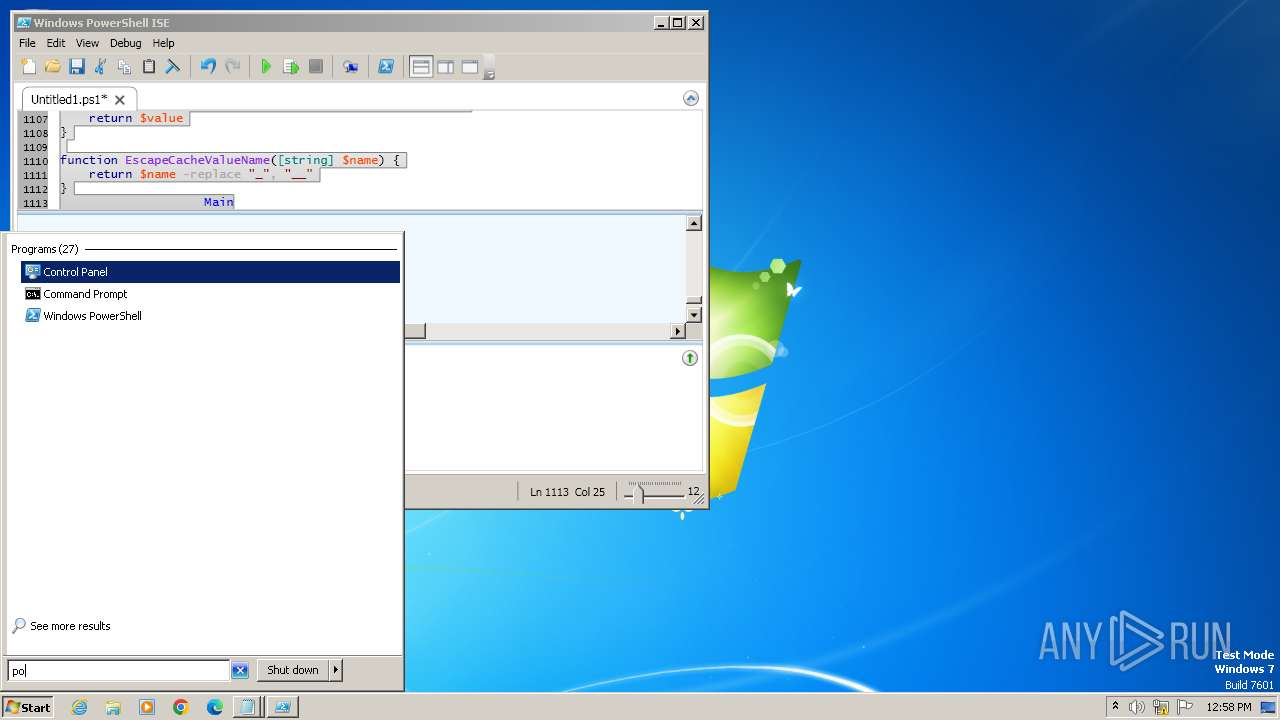Open Windows Media Player from taskbar
The width and height of the screenshot is (1280, 720).
click(147, 707)
